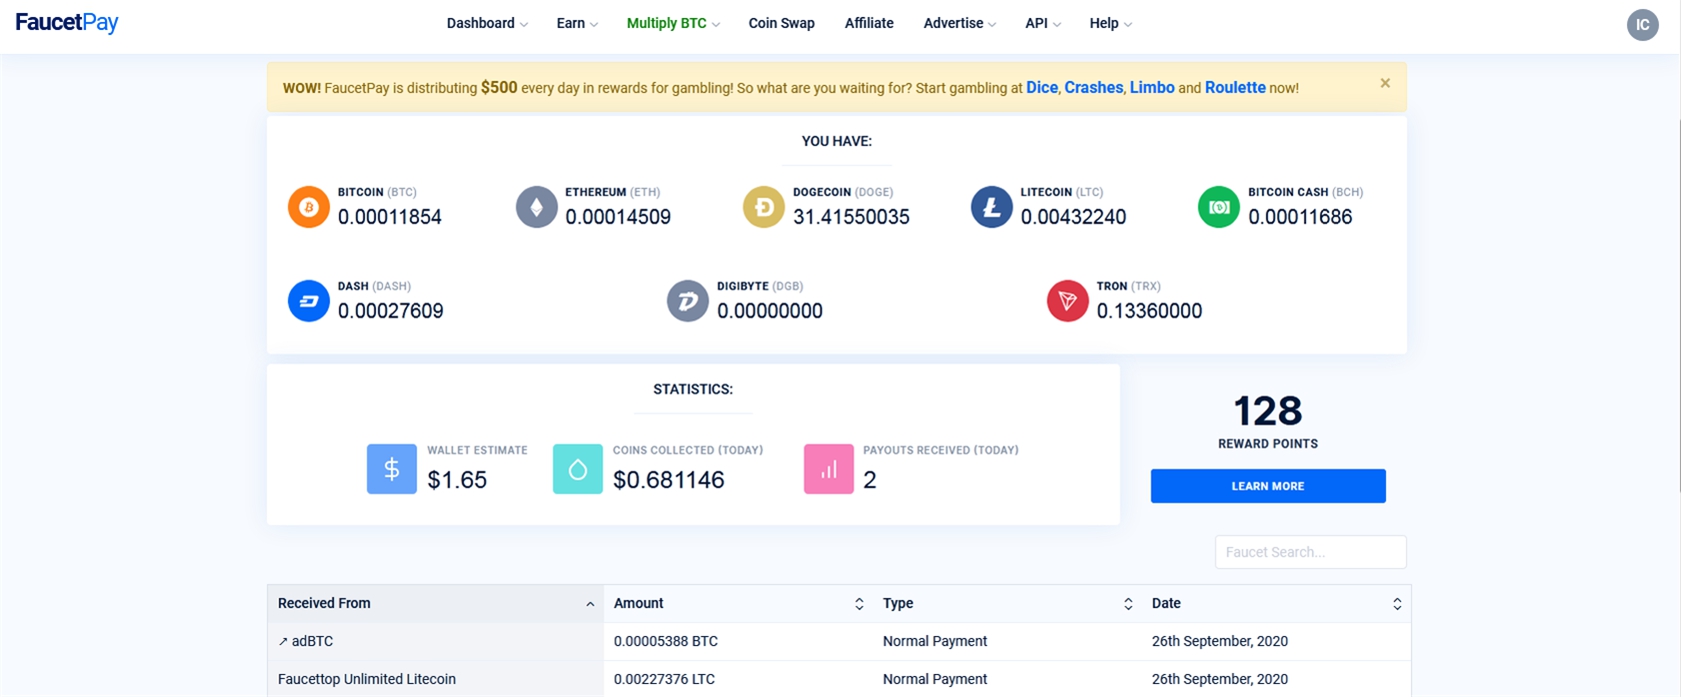Select the wallet estimate value $1.65

pos(457,480)
